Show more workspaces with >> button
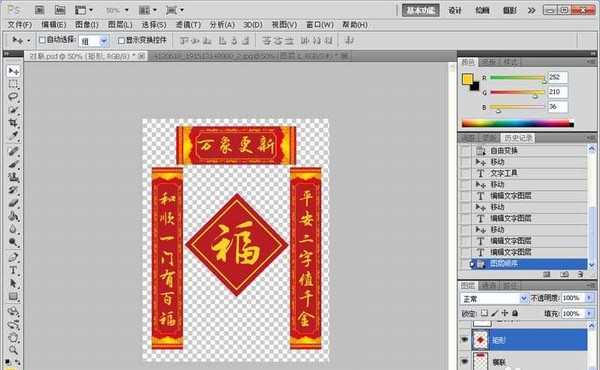 pos(532,10)
